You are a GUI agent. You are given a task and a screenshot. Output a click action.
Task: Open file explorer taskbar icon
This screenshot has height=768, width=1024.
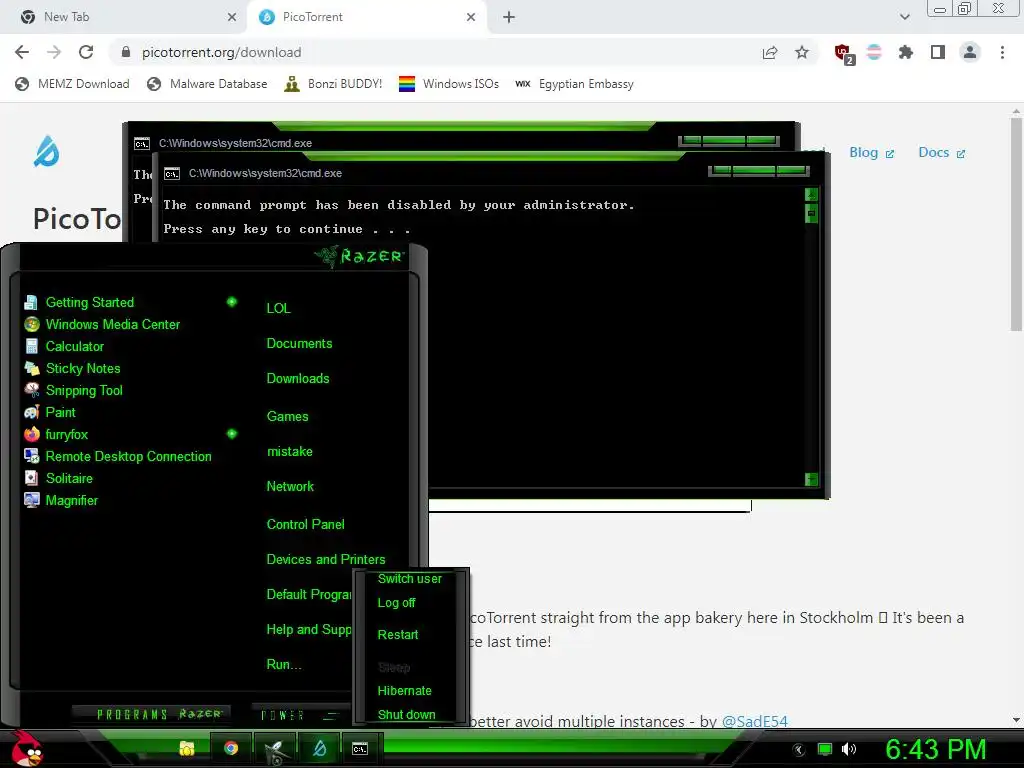coord(187,748)
